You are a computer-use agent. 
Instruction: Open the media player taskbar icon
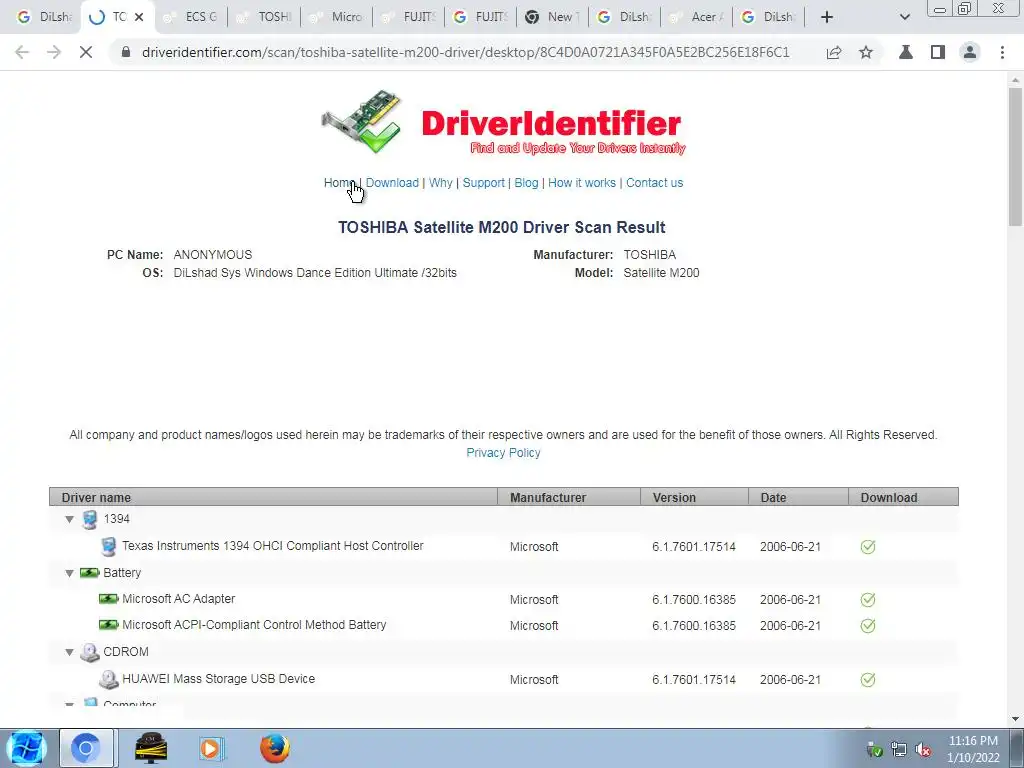[211, 748]
